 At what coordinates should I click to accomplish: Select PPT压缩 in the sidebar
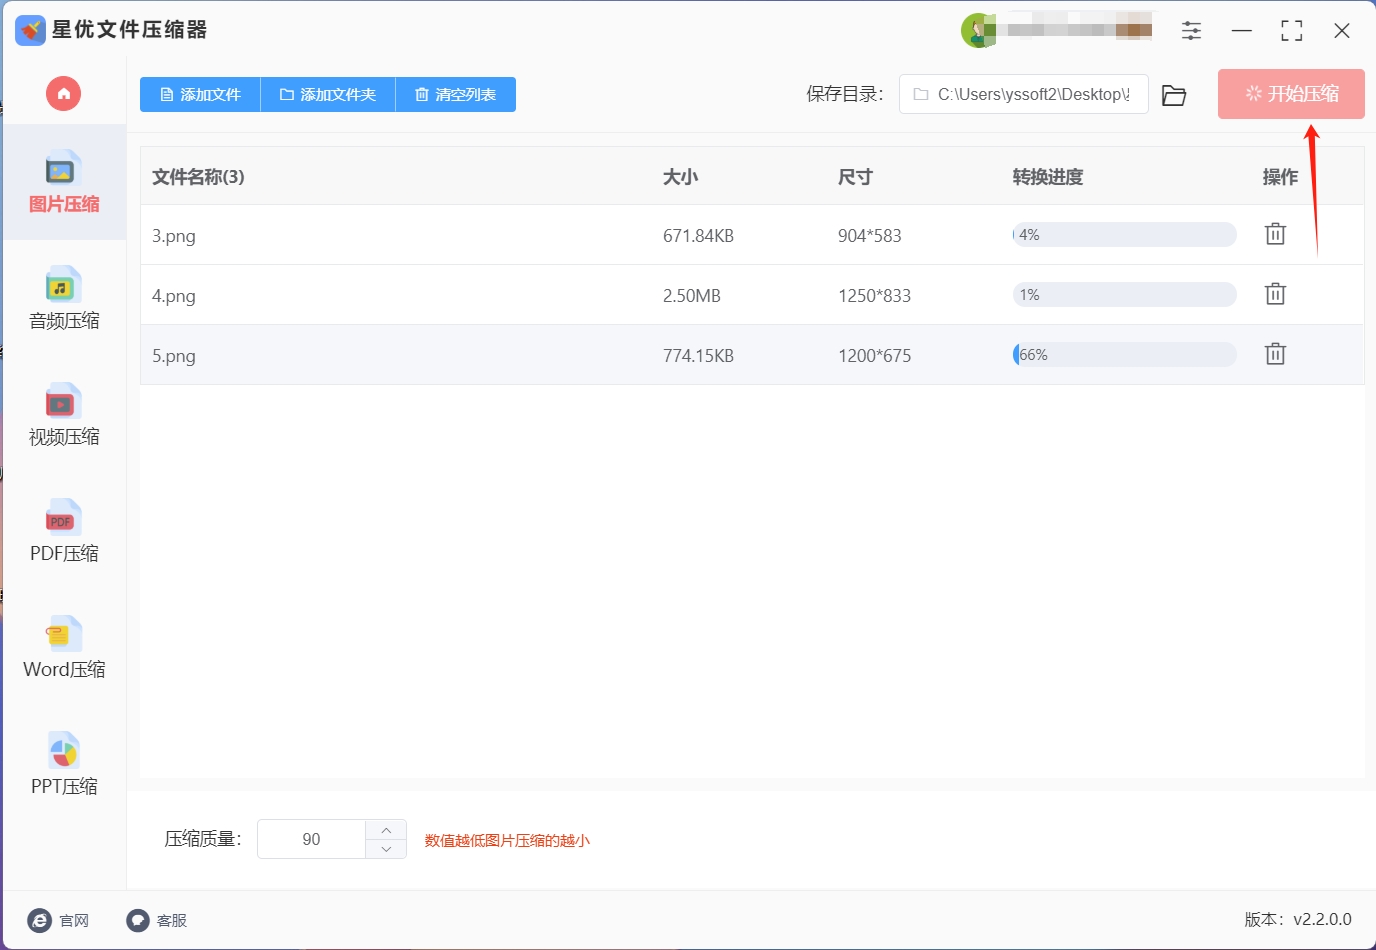pos(64,764)
